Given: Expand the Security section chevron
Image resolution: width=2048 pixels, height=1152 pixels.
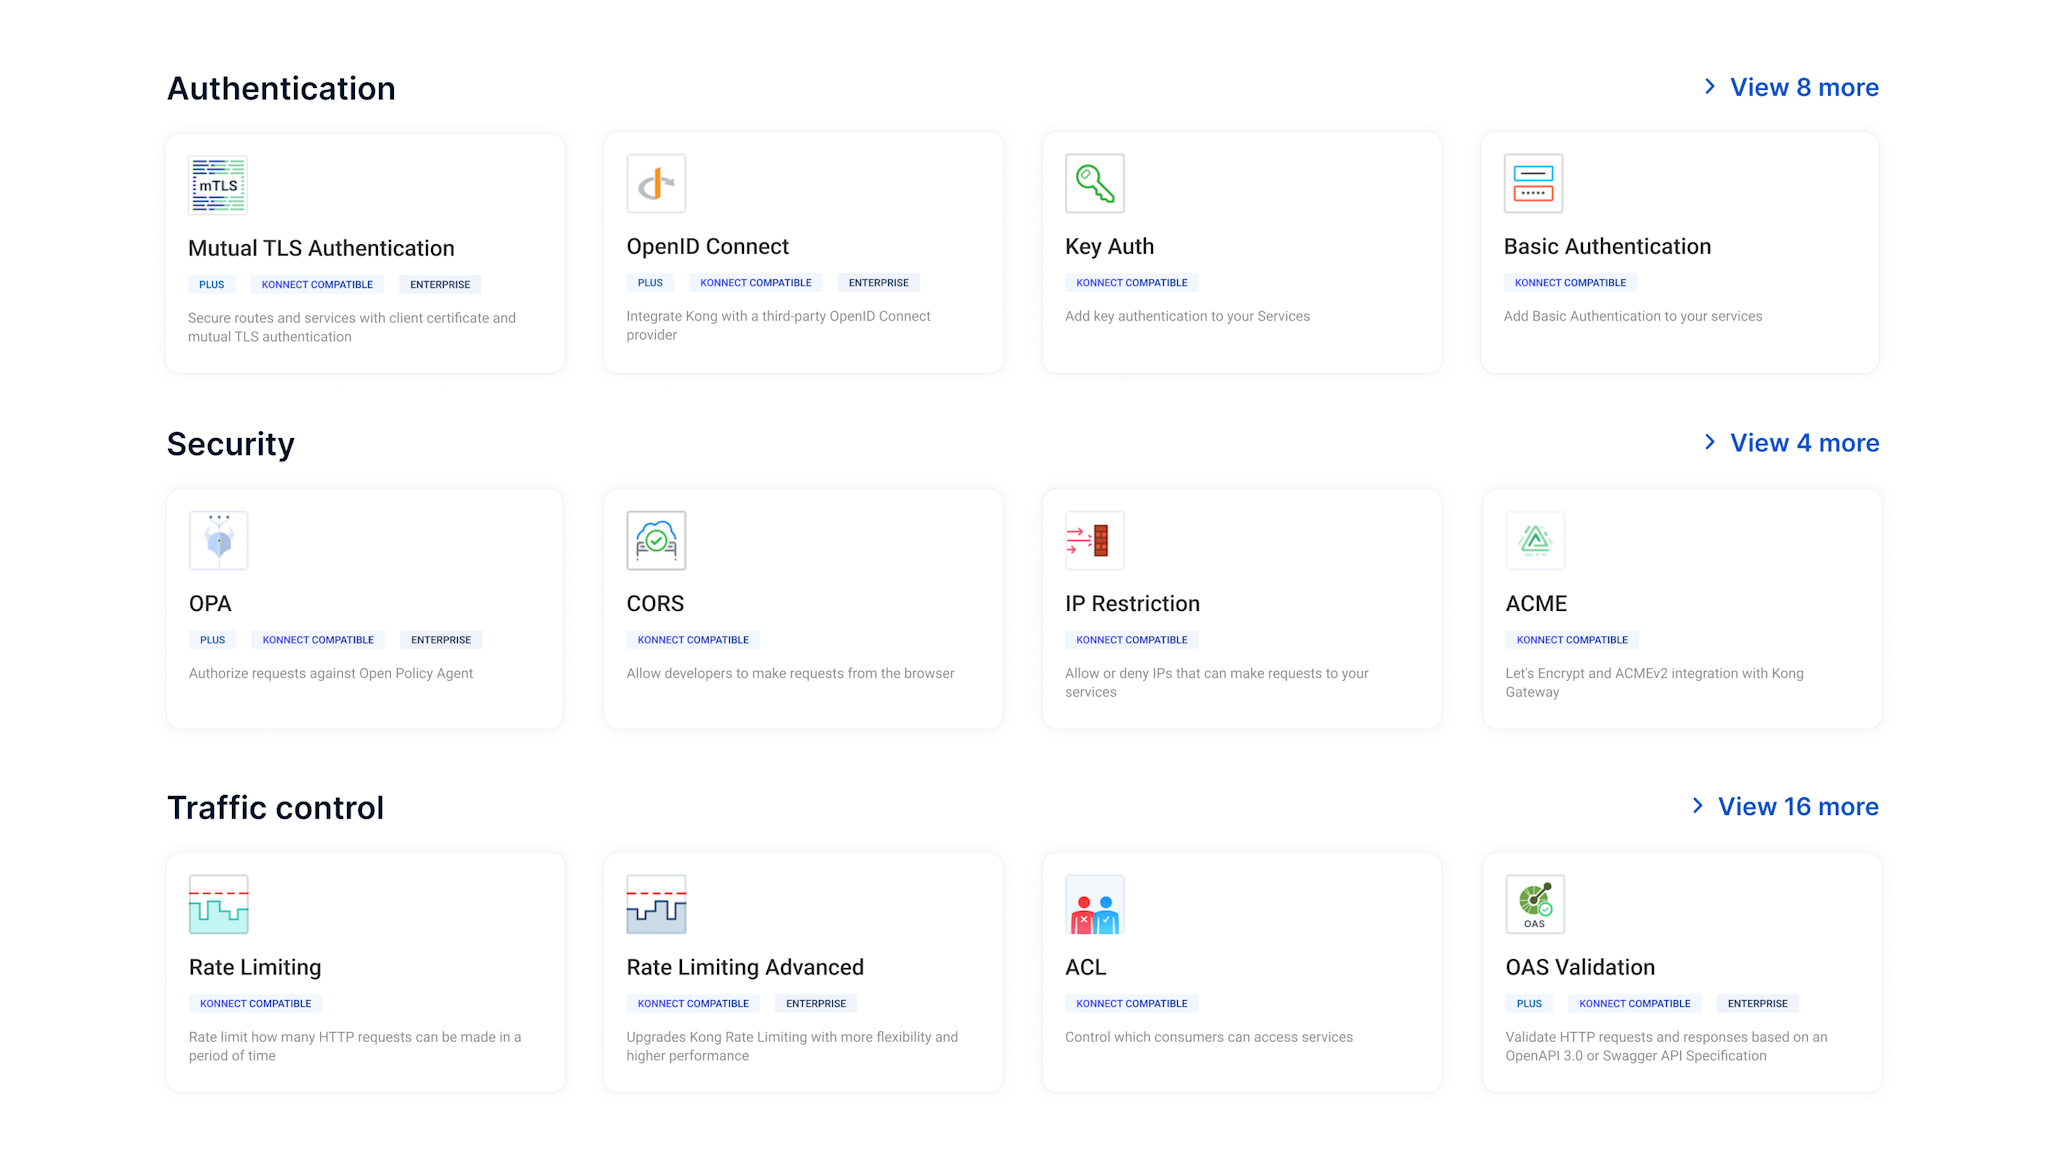Looking at the screenshot, I should (1709, 442).
